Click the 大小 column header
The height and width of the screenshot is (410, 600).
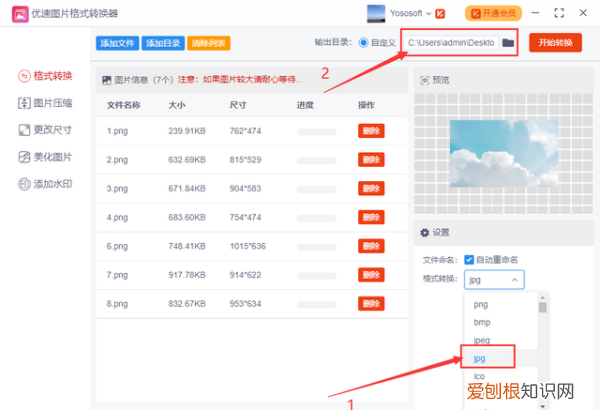point(177,105)
